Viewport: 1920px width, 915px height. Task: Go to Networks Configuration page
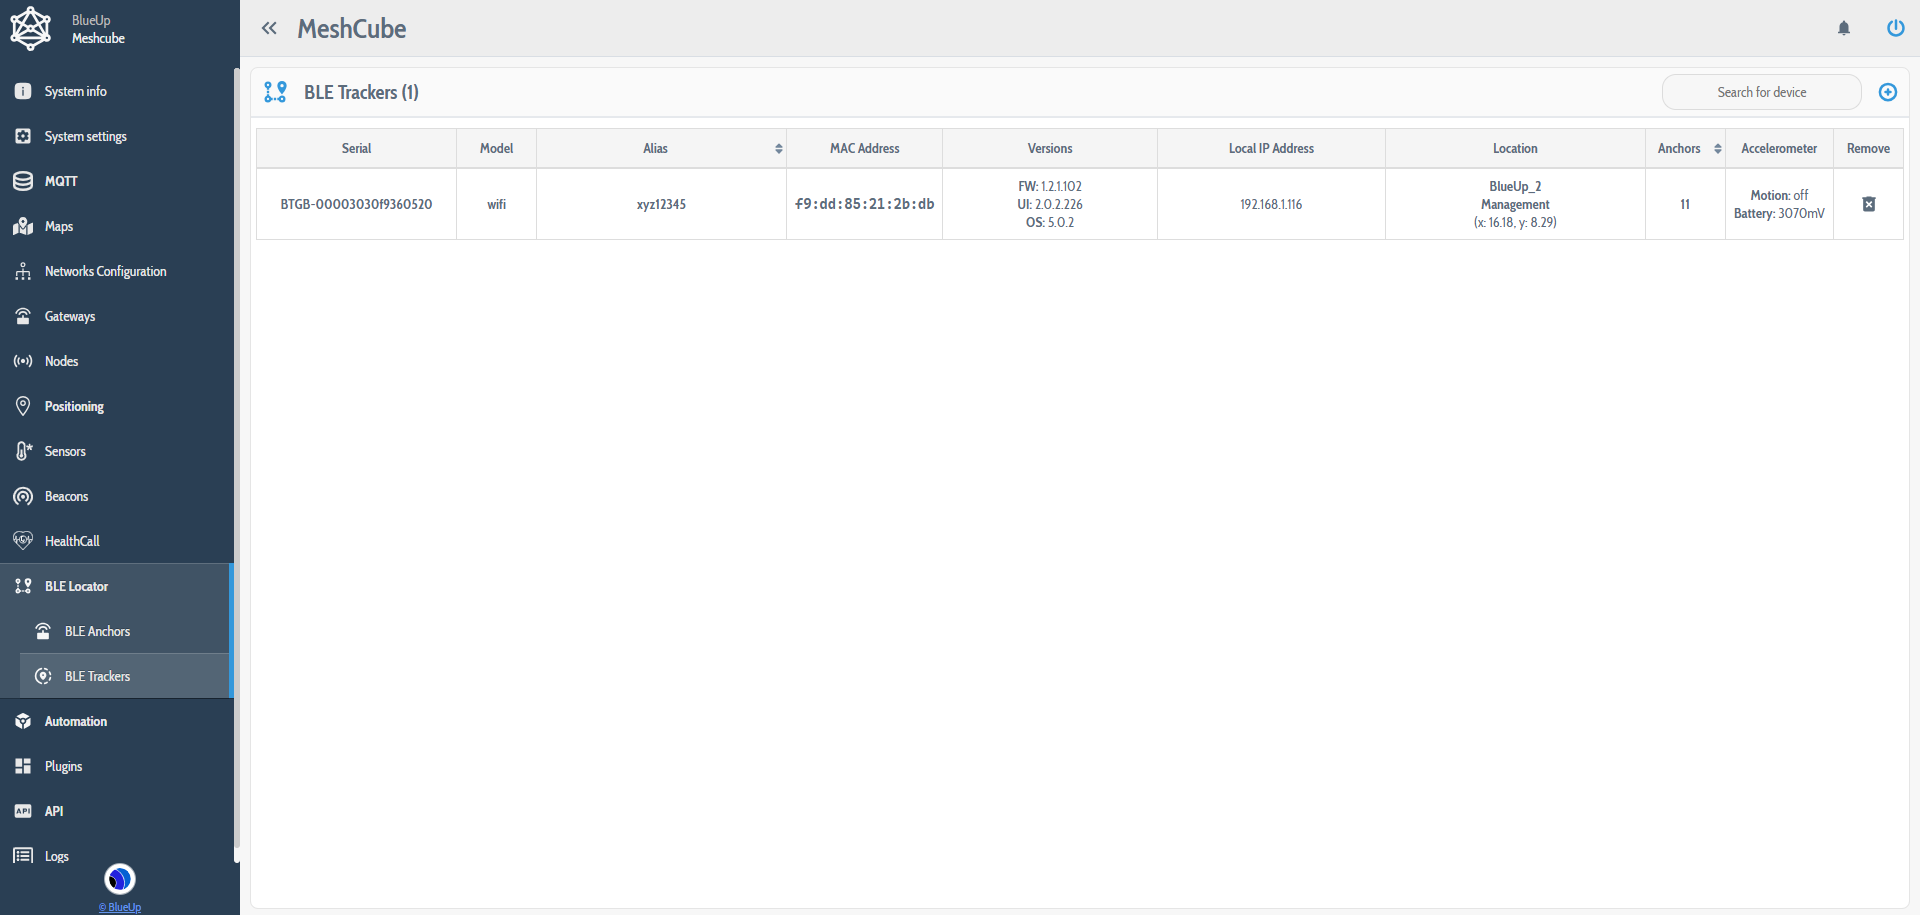coord(105,271)
